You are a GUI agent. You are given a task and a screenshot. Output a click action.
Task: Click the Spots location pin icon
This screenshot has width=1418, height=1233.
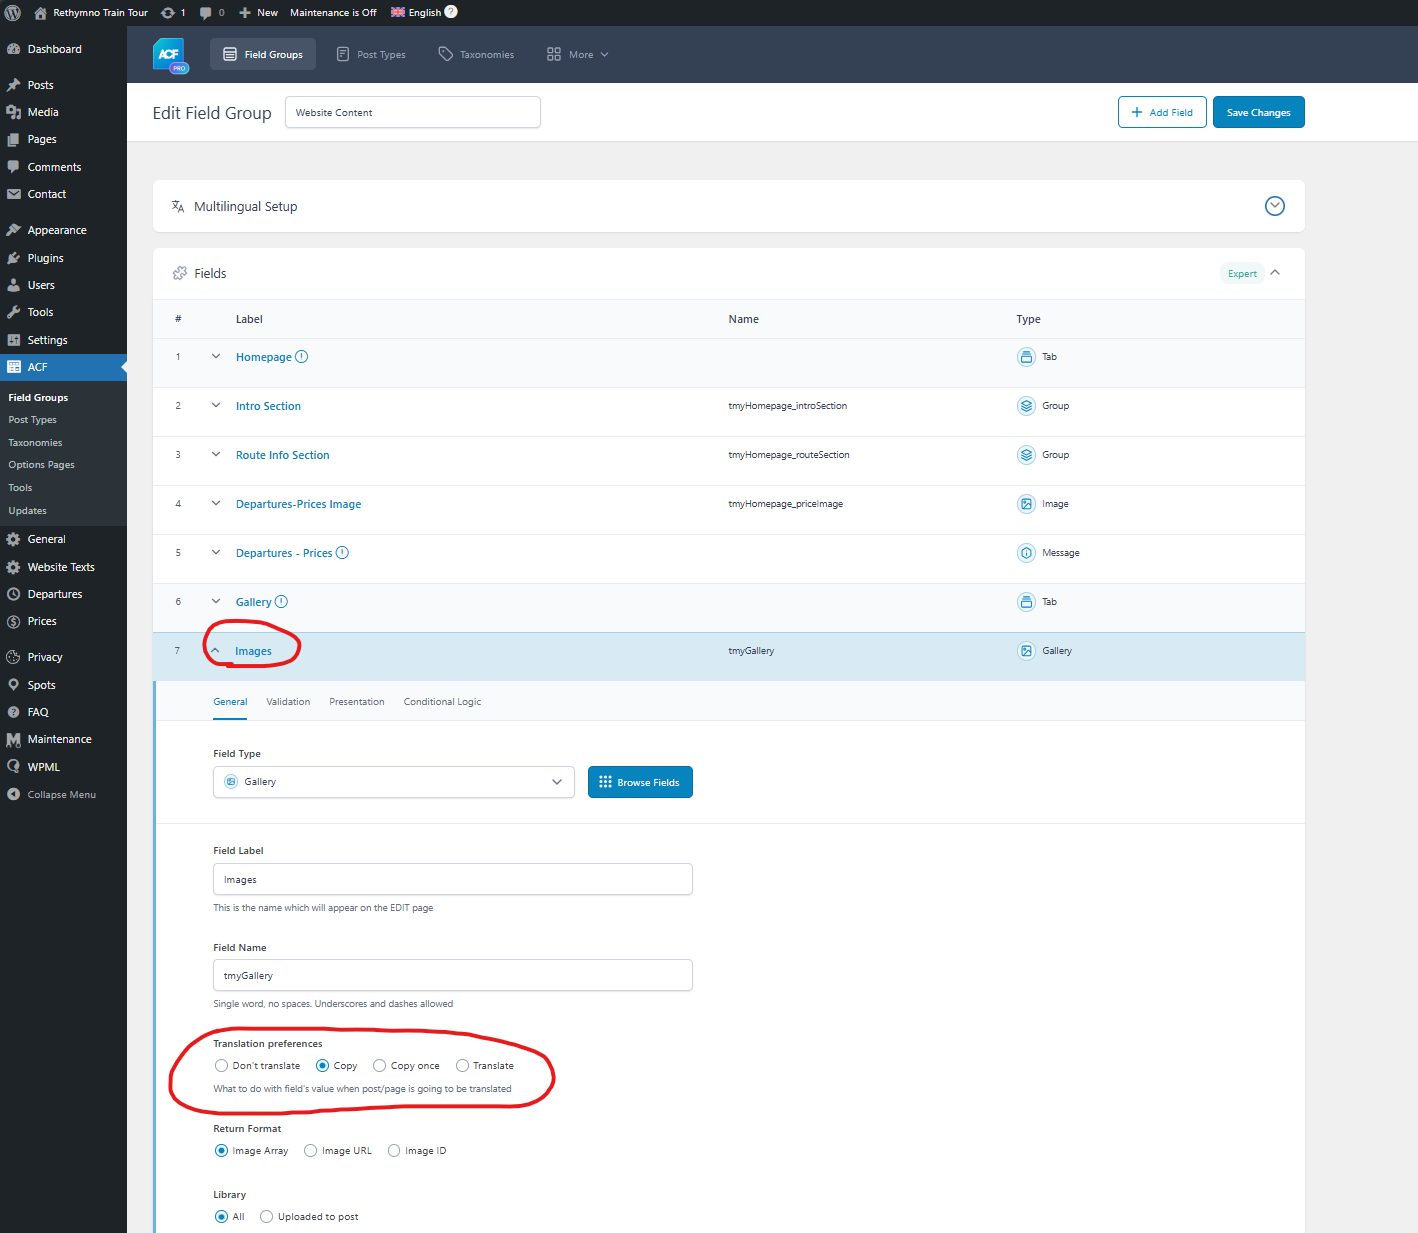[x=14, y=685]
